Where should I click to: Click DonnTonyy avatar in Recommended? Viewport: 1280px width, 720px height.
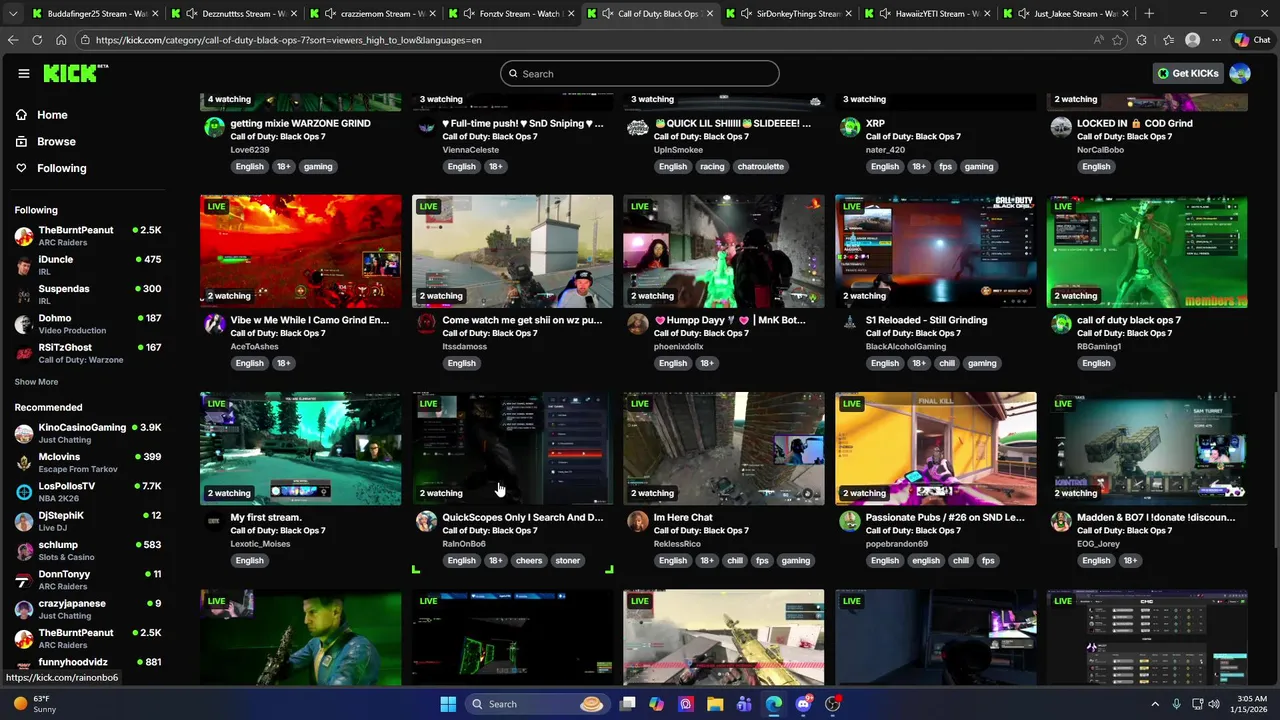tap(24, 580)
